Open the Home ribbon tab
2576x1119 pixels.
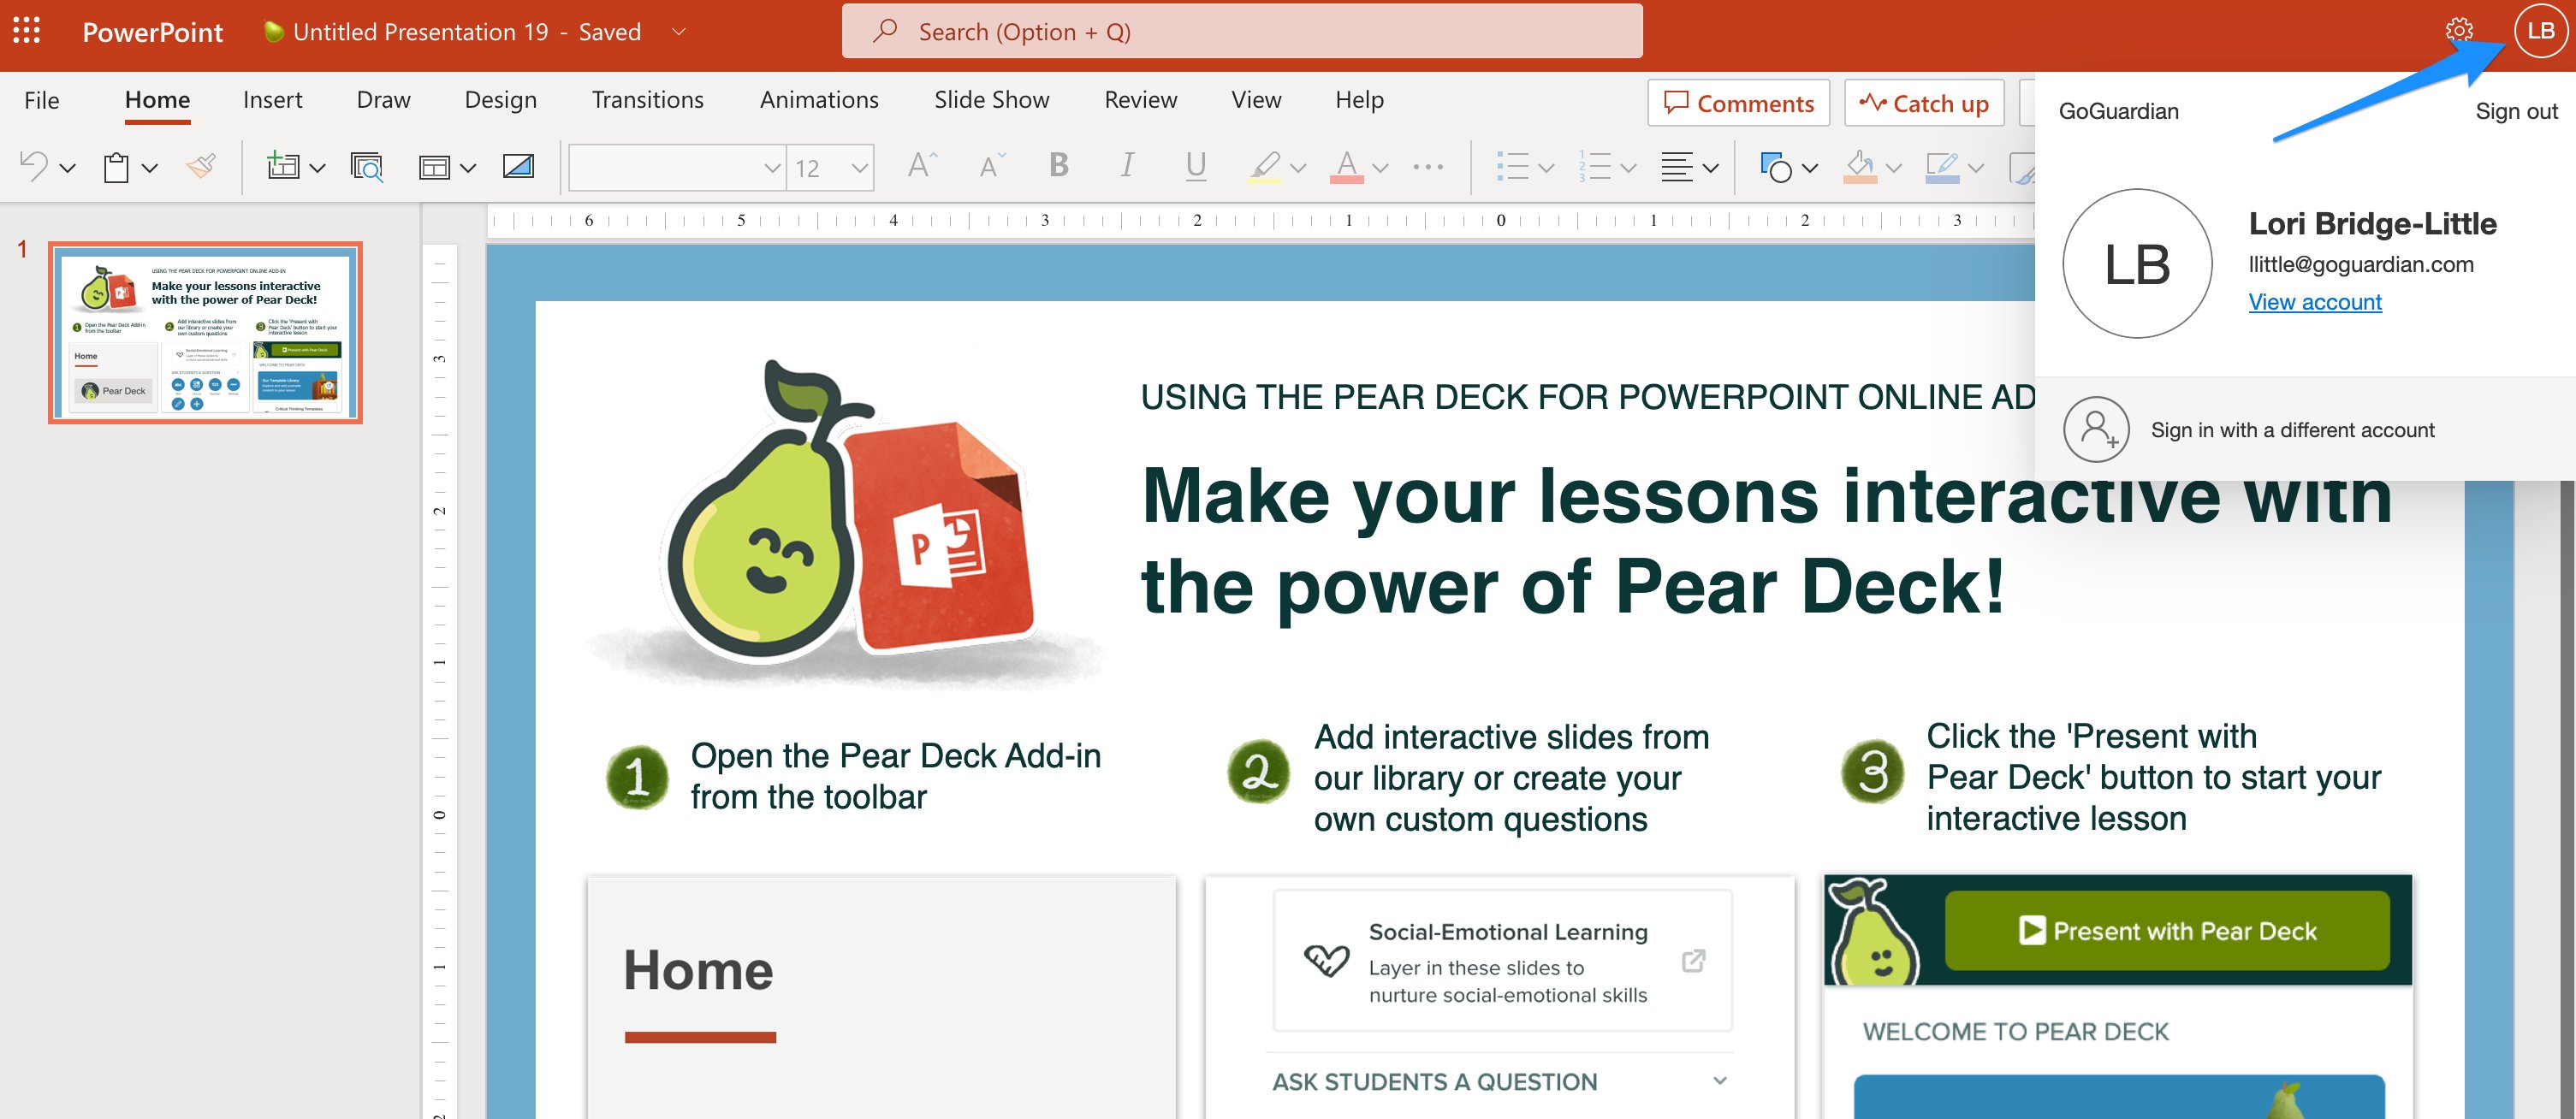pyautogui.click(x=157, y=100)
